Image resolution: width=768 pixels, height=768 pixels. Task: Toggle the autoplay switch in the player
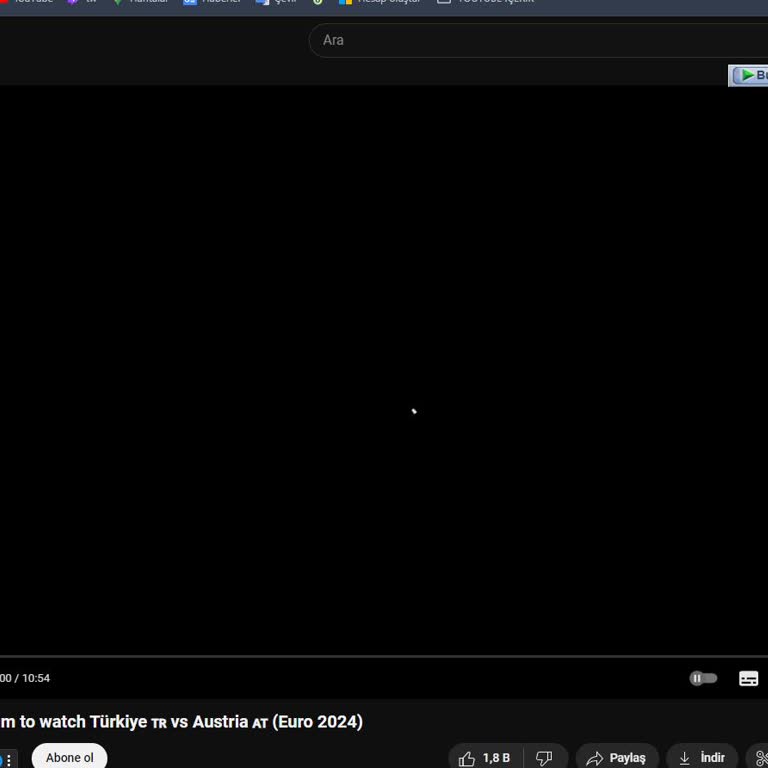point(704,678)
